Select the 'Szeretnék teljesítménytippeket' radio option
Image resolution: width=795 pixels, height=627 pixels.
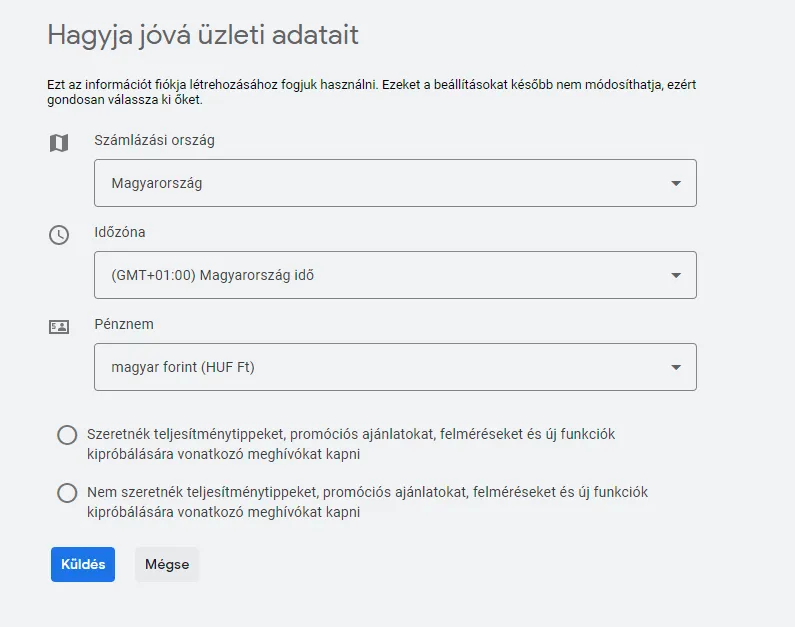click(x=67, y=435)
